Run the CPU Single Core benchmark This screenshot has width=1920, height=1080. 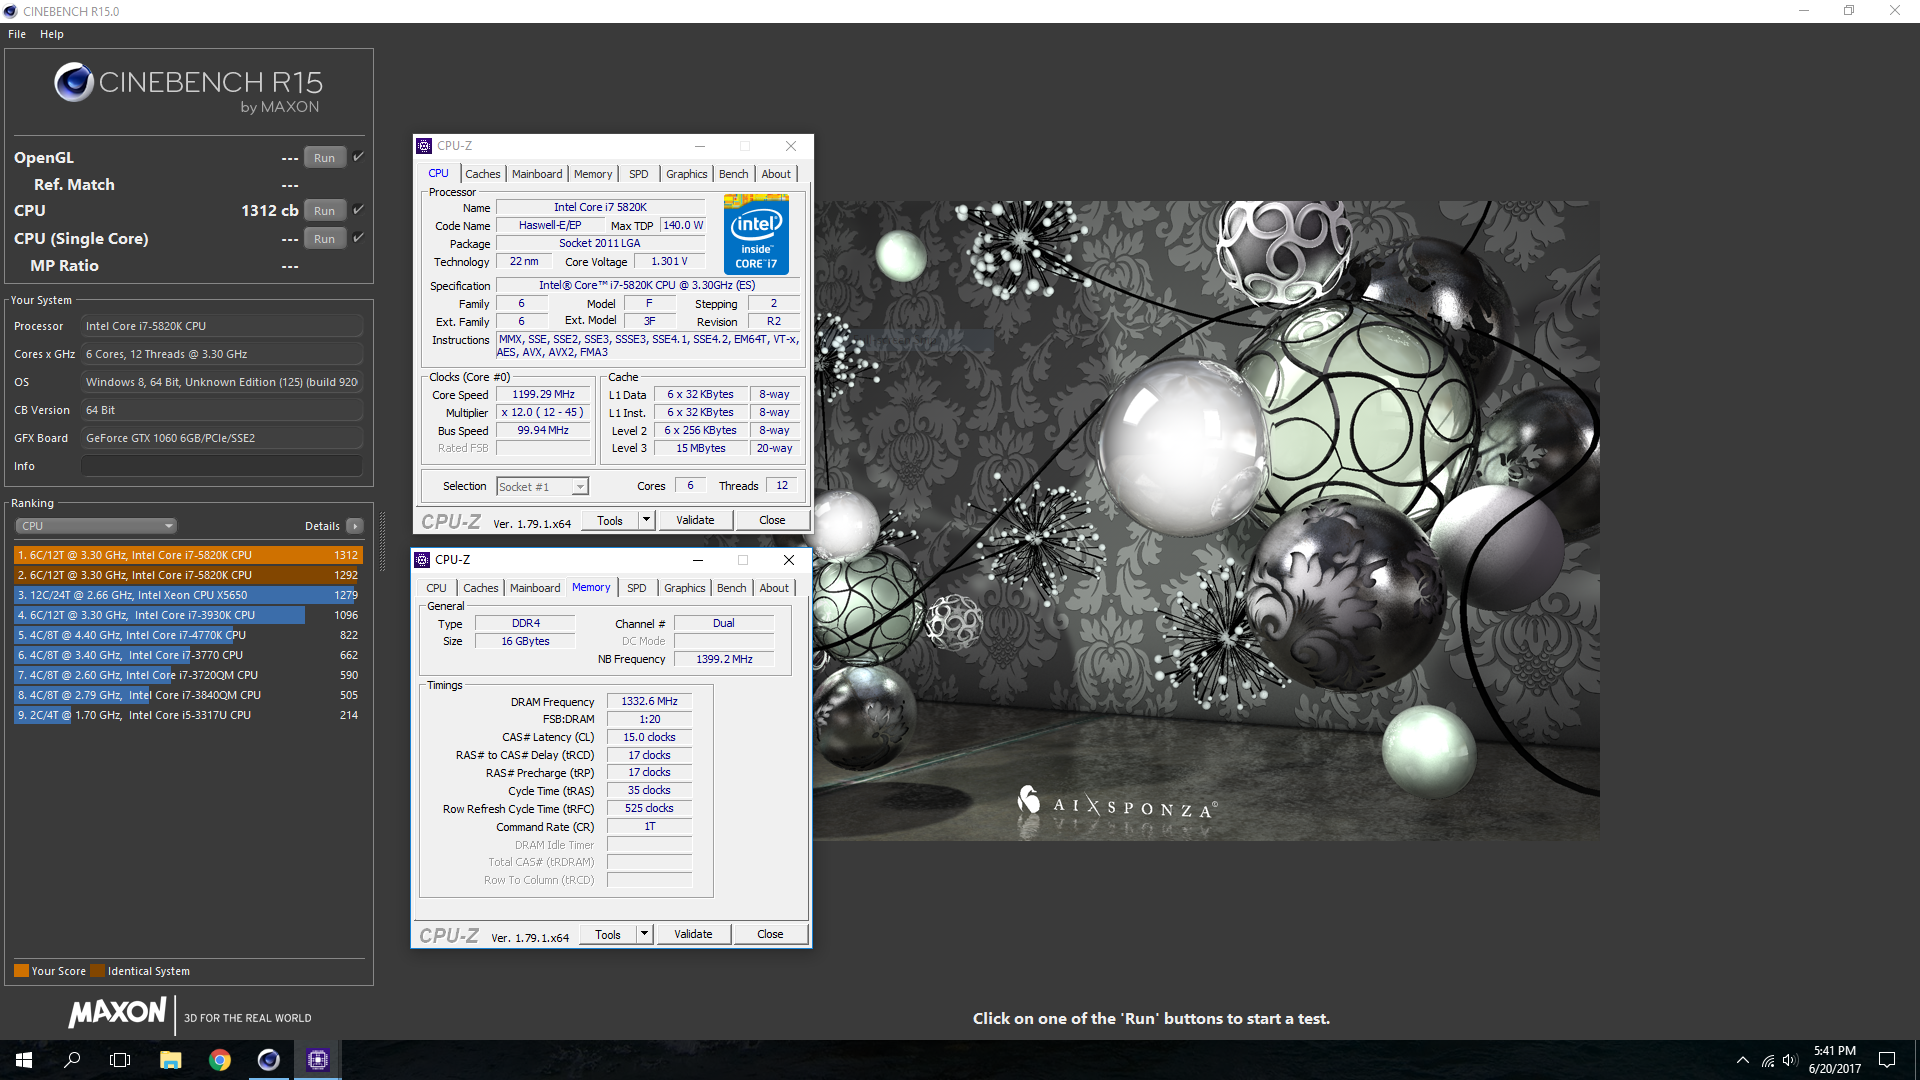324,238
